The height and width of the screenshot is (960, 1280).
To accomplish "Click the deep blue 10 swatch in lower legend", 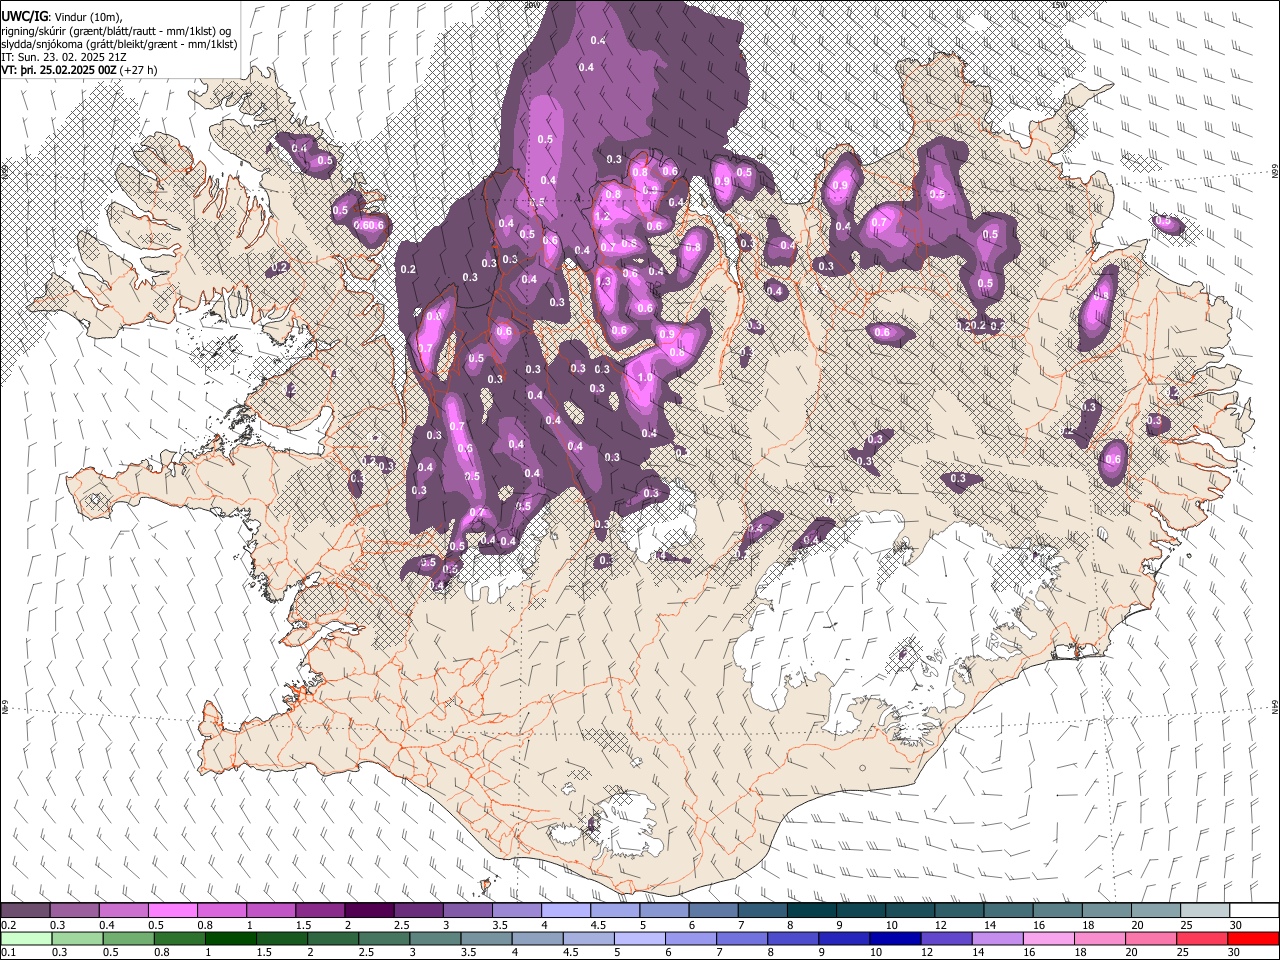I will (895, 939).
